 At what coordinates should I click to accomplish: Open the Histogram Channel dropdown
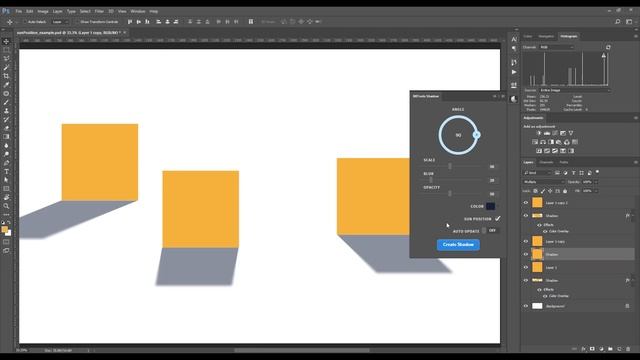point(557,47)
